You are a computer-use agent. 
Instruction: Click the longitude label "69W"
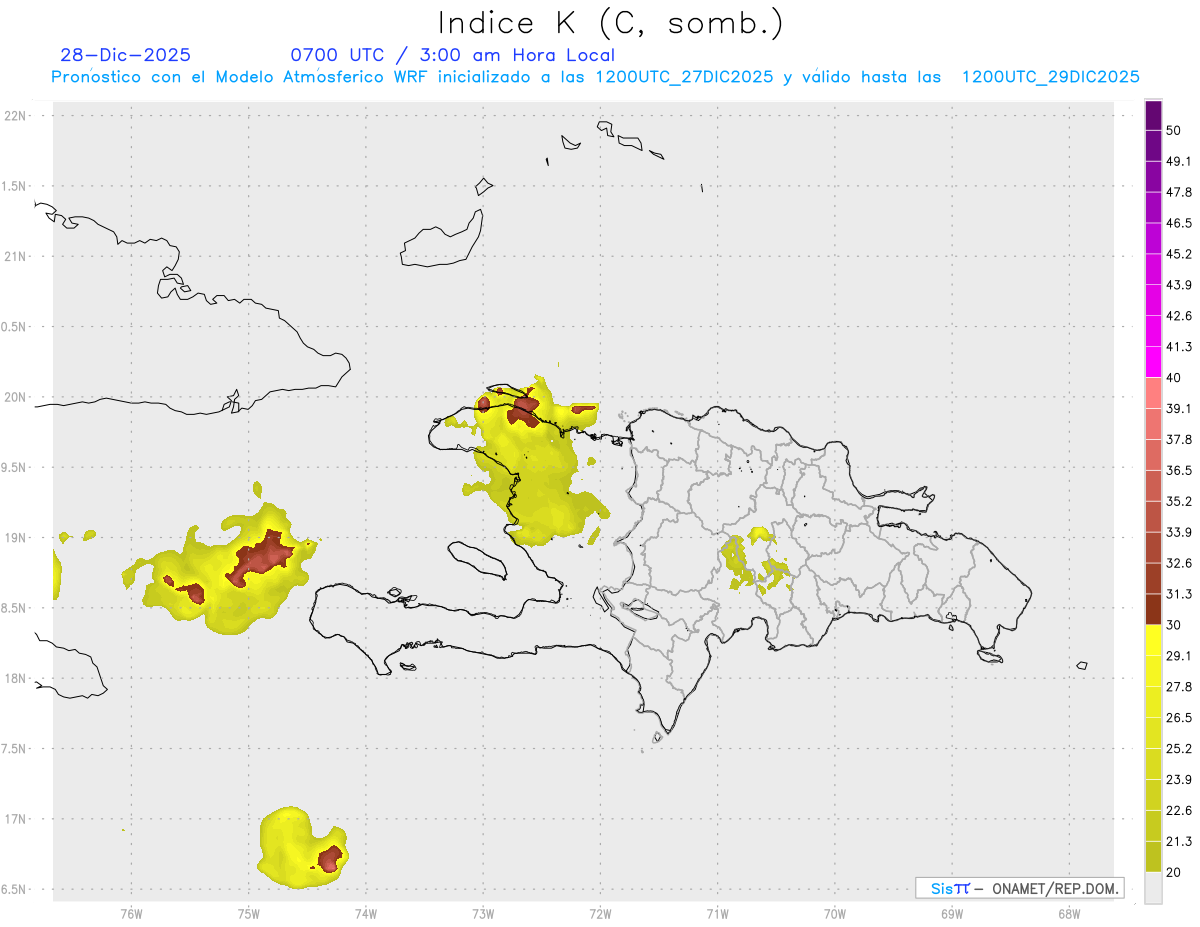[x=952, y=913]
